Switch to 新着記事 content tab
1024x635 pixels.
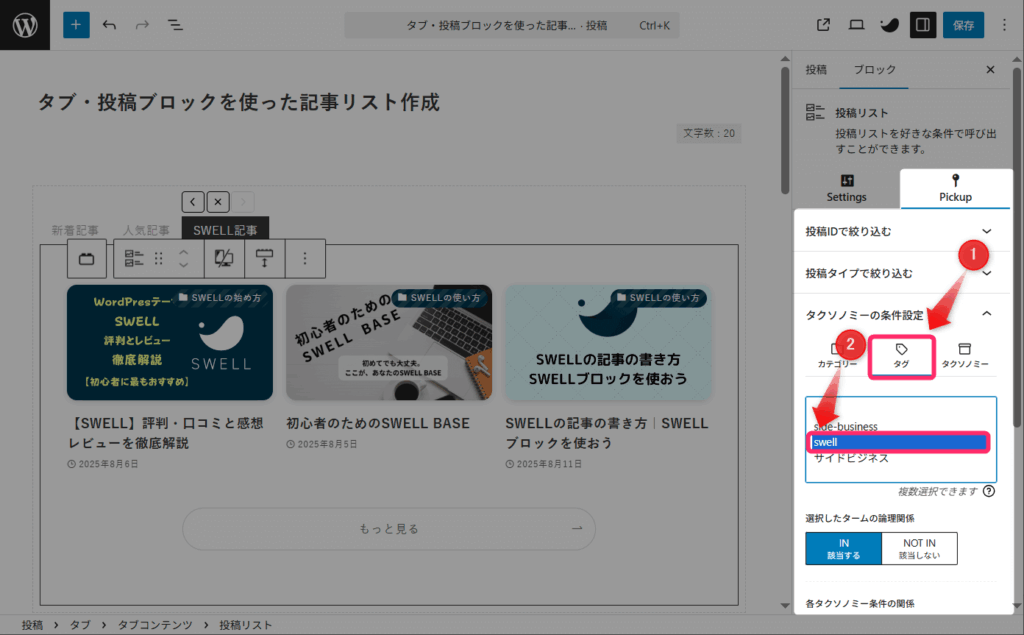tap(75, 230)
